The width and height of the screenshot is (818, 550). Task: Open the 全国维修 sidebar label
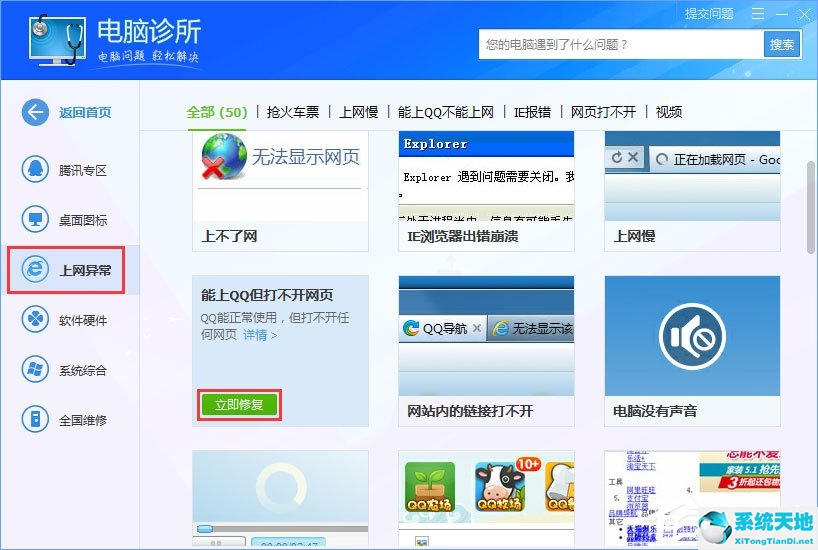click(83, 420)
